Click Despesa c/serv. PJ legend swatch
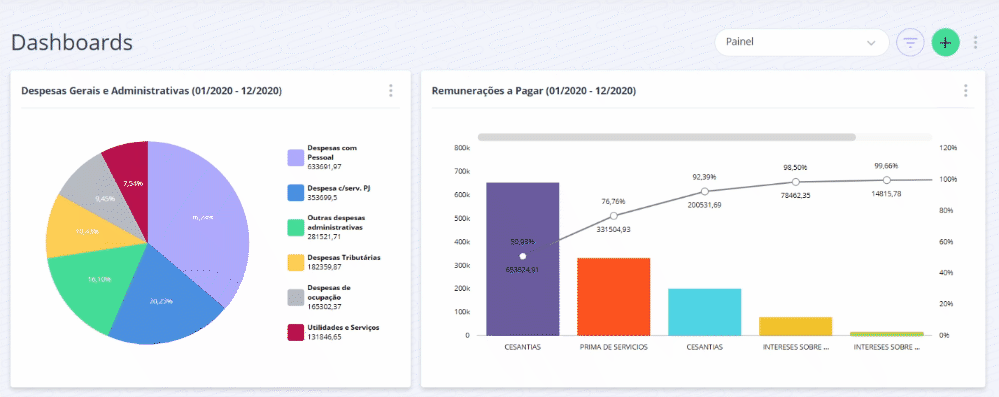Image resolution: width=999 pixels, height=397 pixels. tap(295, 192)
